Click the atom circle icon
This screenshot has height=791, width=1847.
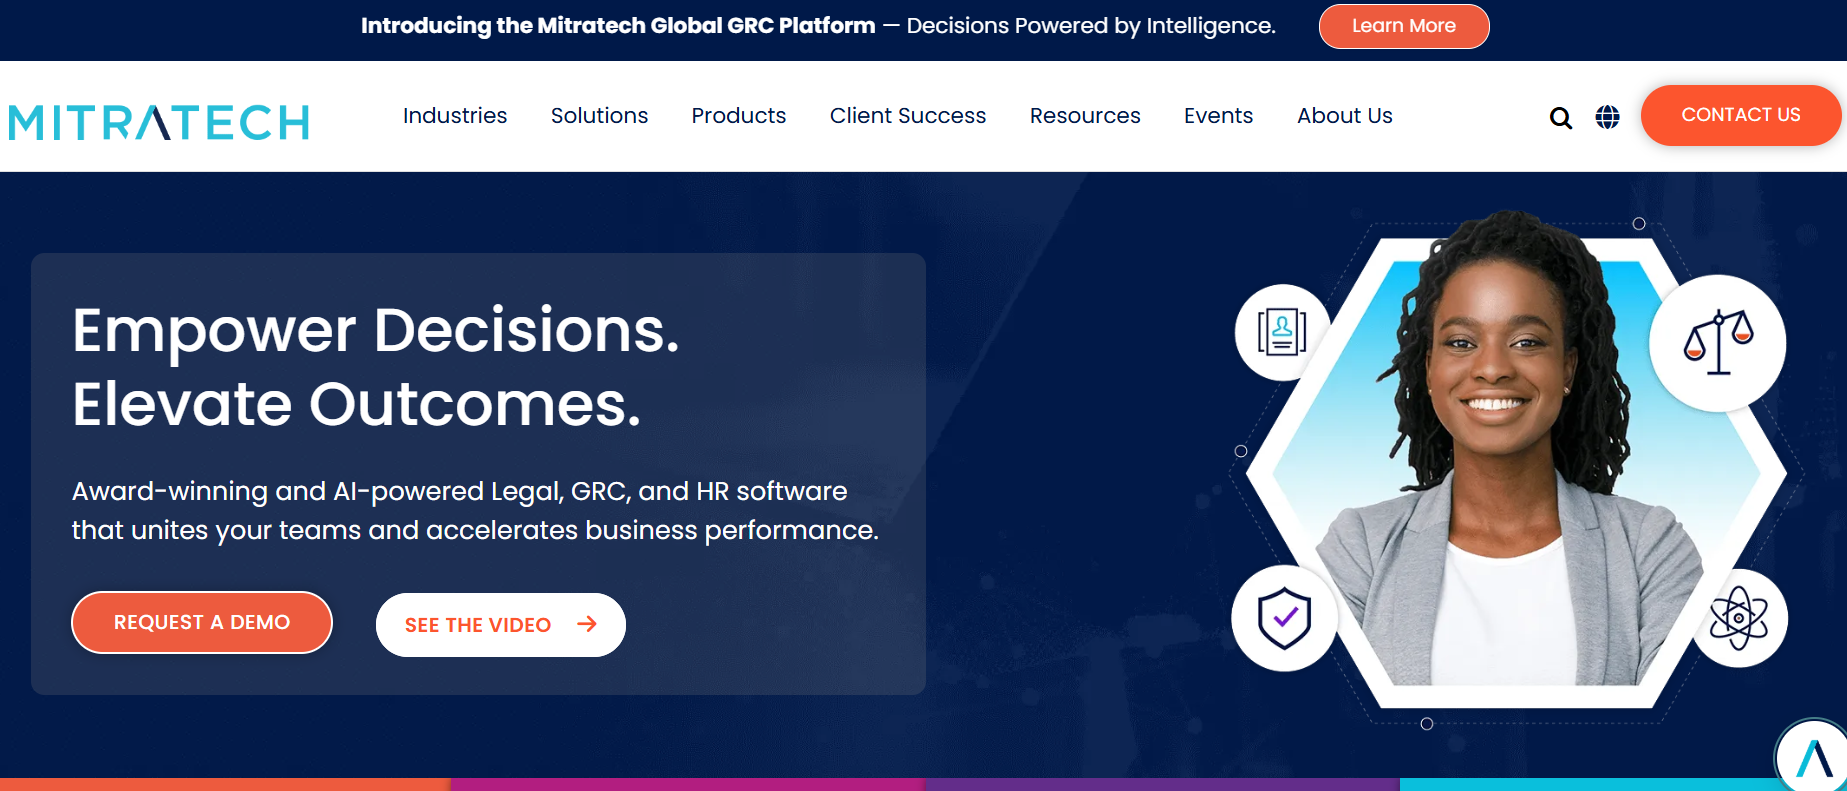click(x=1739, y=618)
